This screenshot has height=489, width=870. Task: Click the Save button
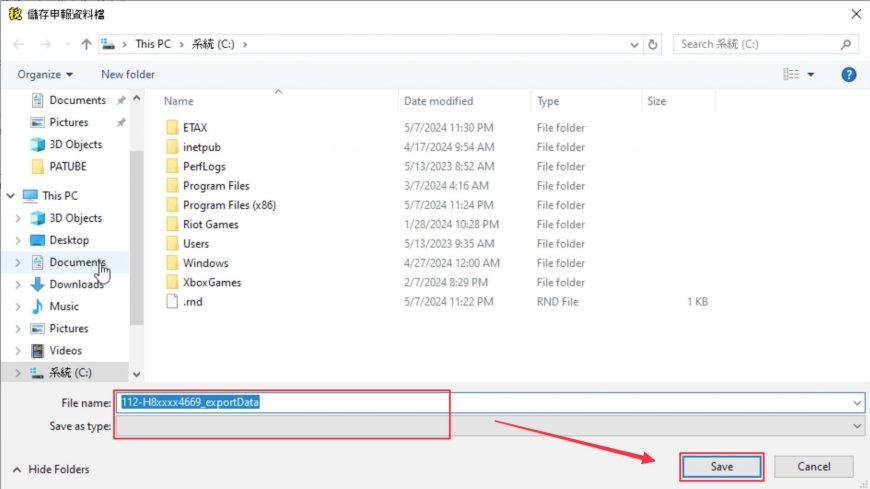[721, 467]
